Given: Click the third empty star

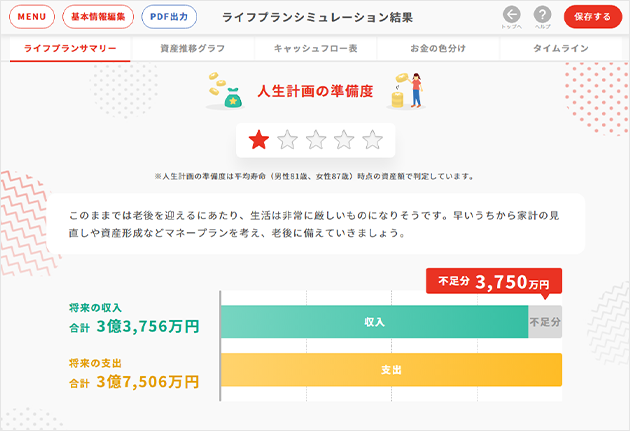Looking at the screenshot, I should pos(316,139).
